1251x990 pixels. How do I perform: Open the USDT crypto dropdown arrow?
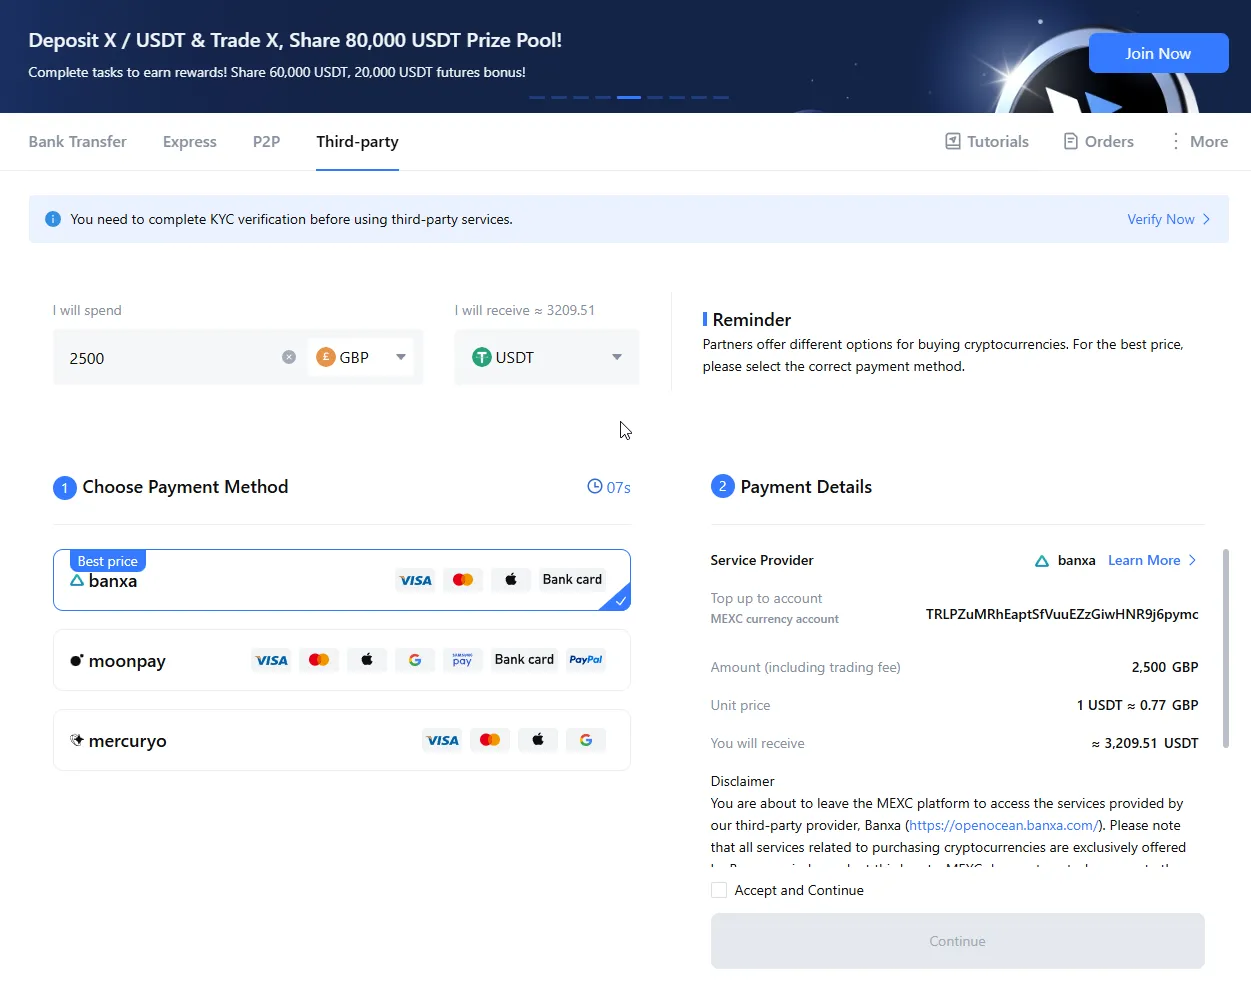click(x=617, y=357)
